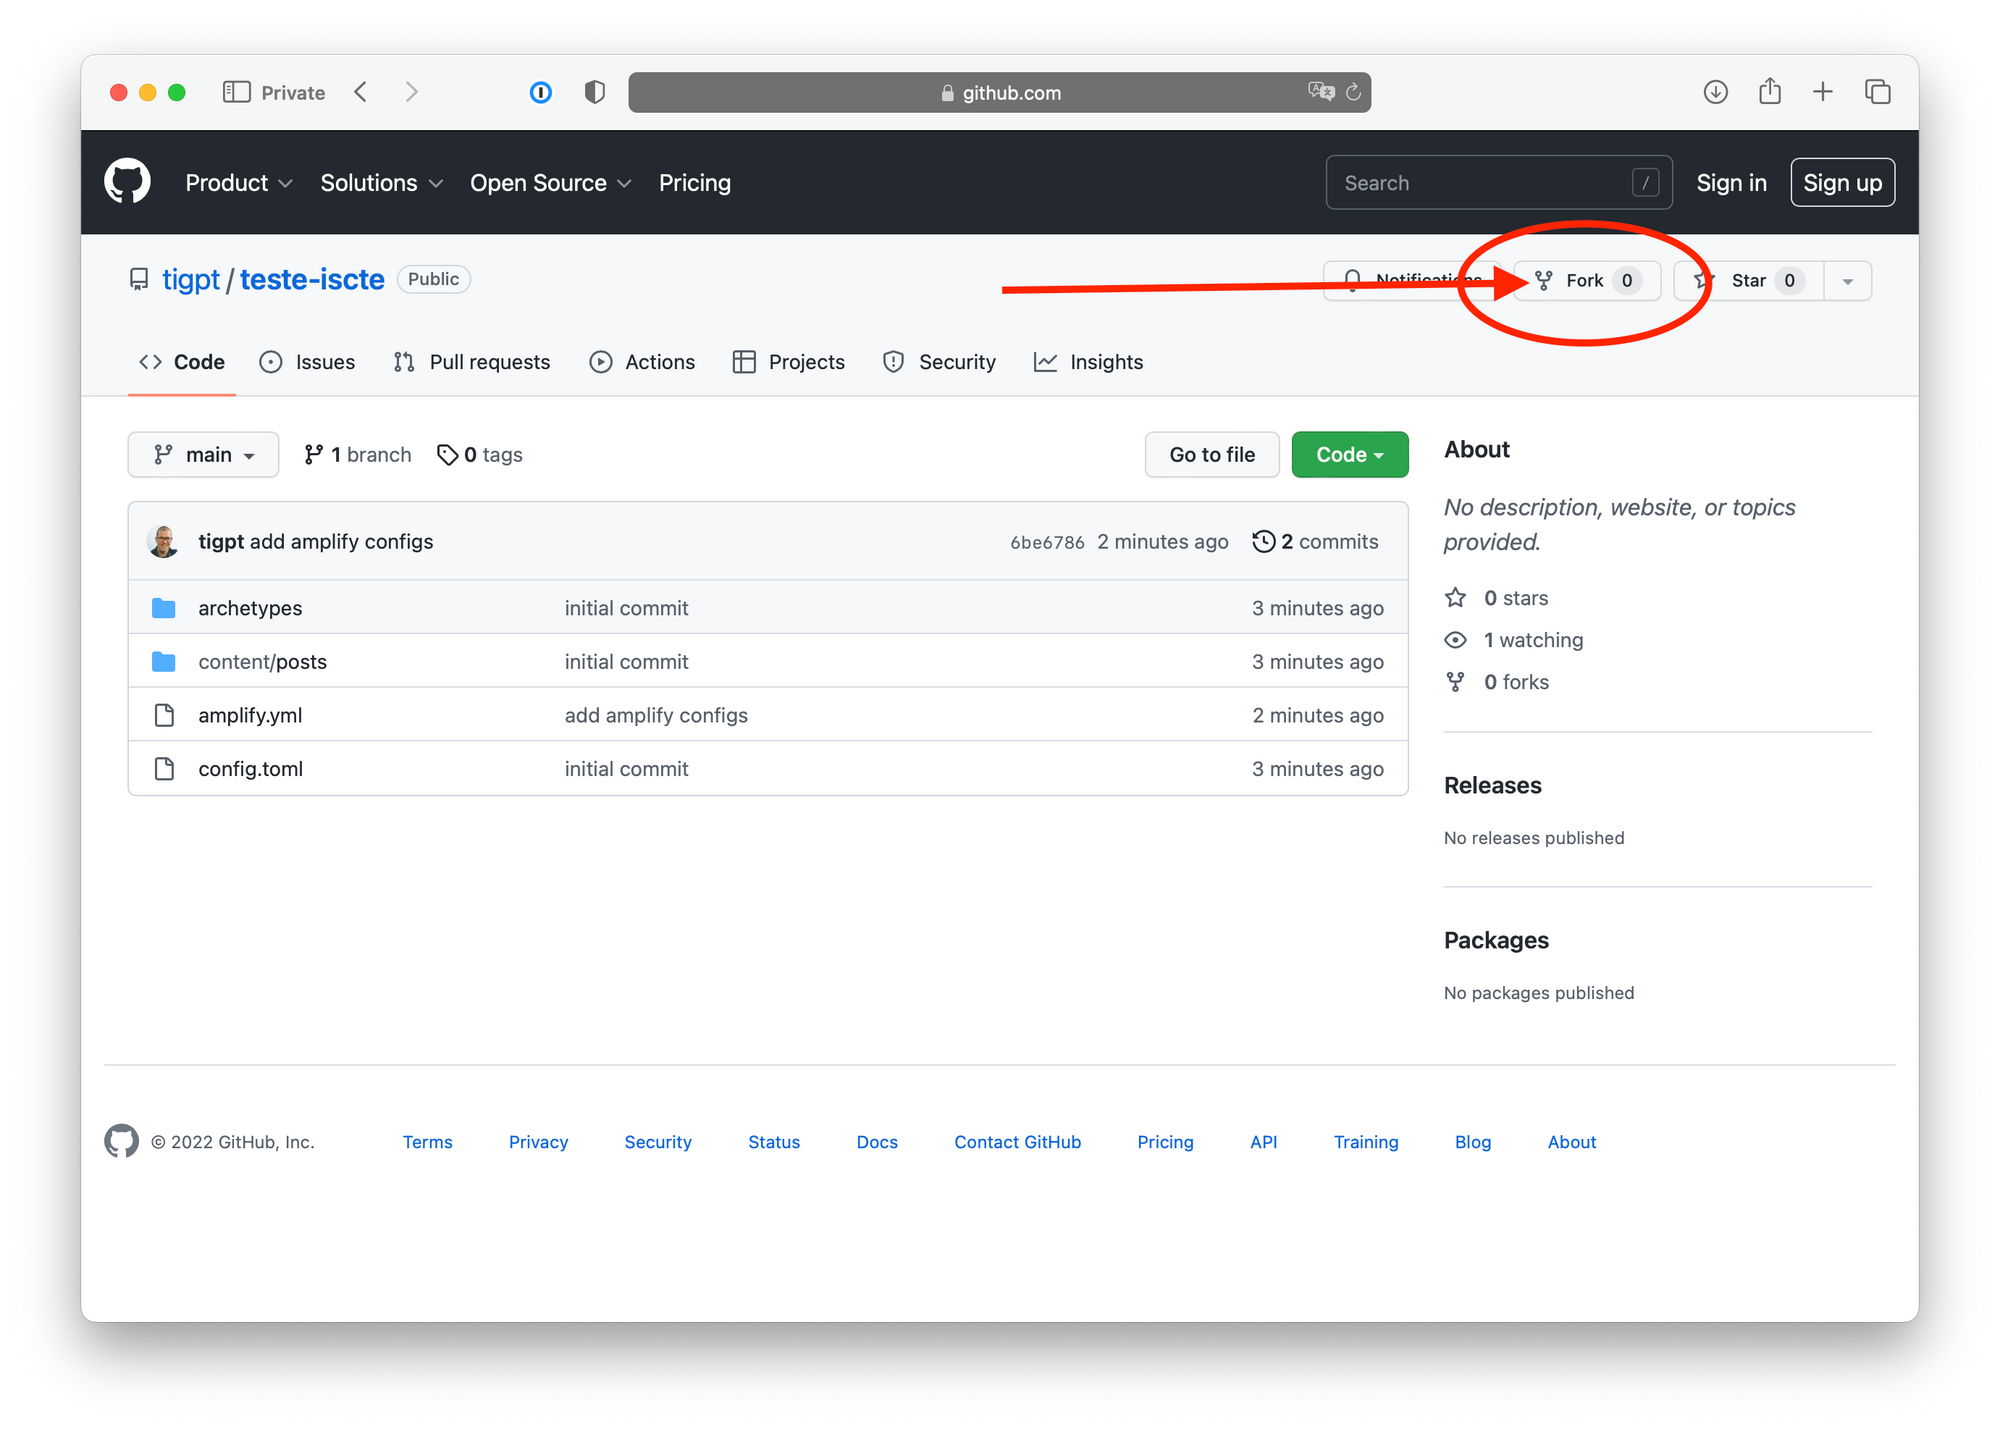Click the 0 forks link

(x=1497, y=682)
